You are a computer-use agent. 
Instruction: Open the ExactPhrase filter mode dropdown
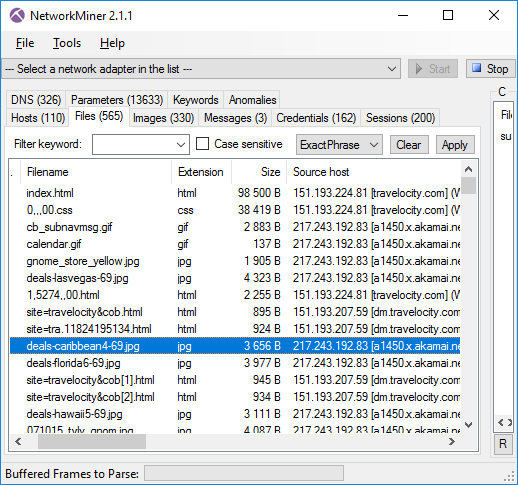[x=339, y=145]
